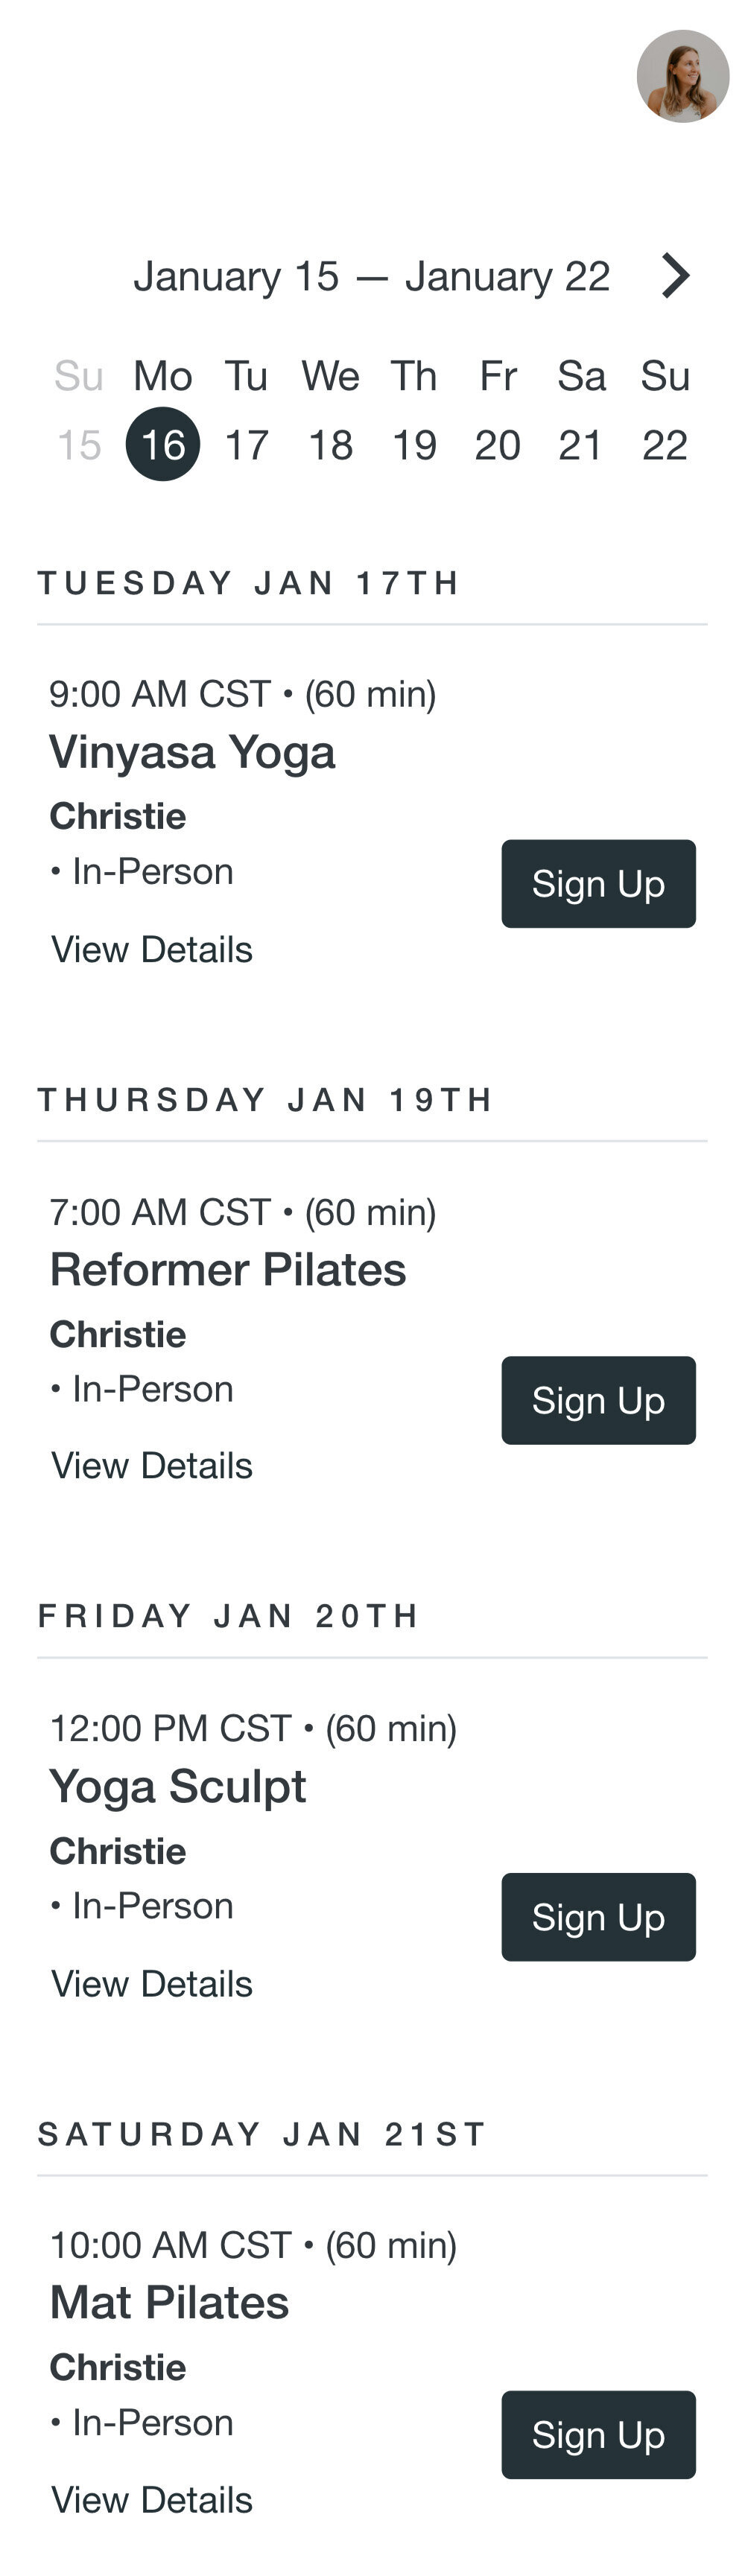Open the profile avatar photo

coord(682,76)
